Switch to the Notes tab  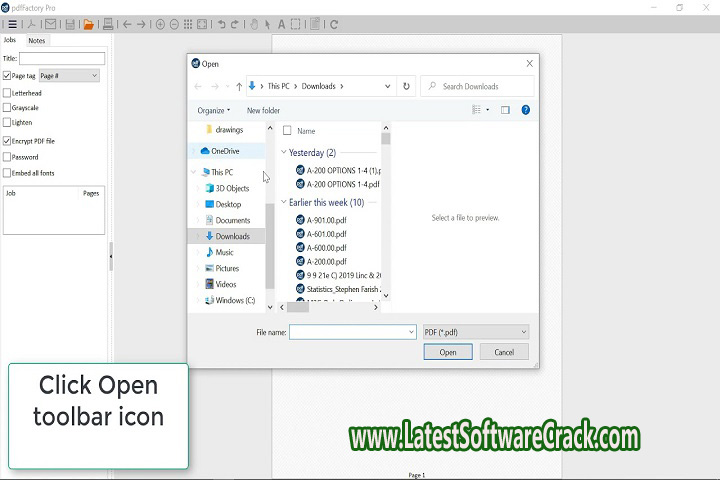coord(36,41)
